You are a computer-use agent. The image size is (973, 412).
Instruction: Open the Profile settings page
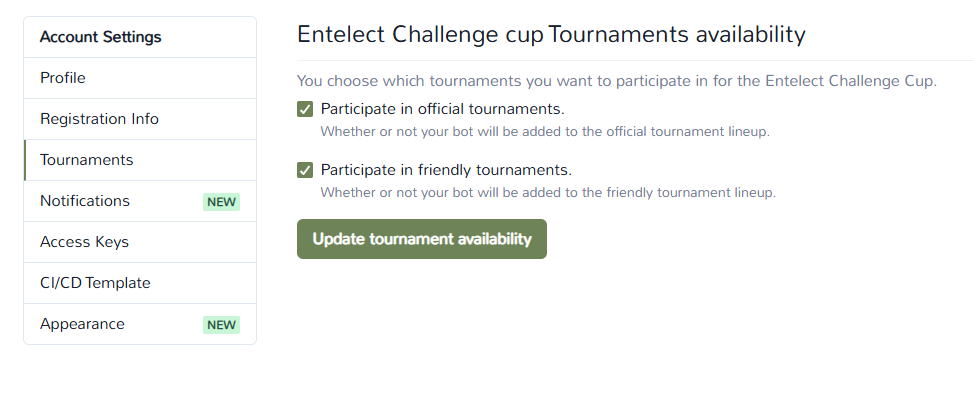pyautogui.click(x=140, y=78)
